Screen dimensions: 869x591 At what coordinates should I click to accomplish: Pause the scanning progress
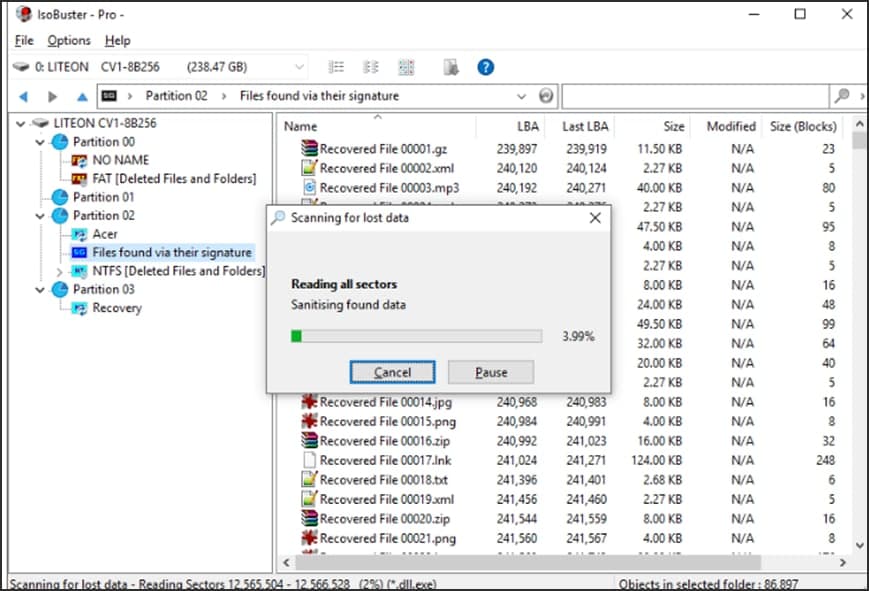(x=490, y=372)
